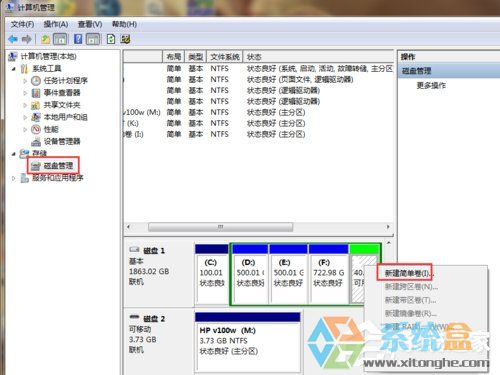
Task: Select the (E:) 500.01 partition block
Action: [289, 274]
